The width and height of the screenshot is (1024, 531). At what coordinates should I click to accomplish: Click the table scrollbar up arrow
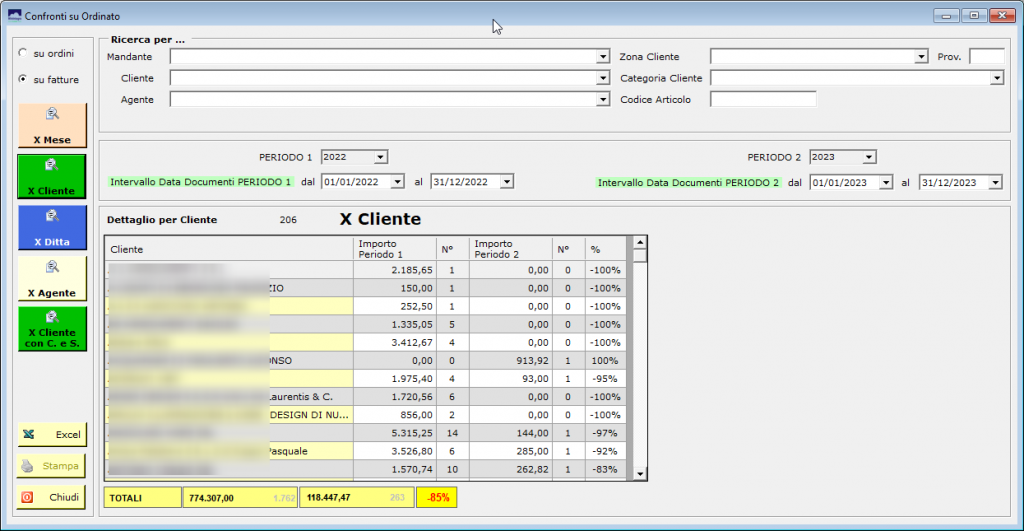pos(640,242)
